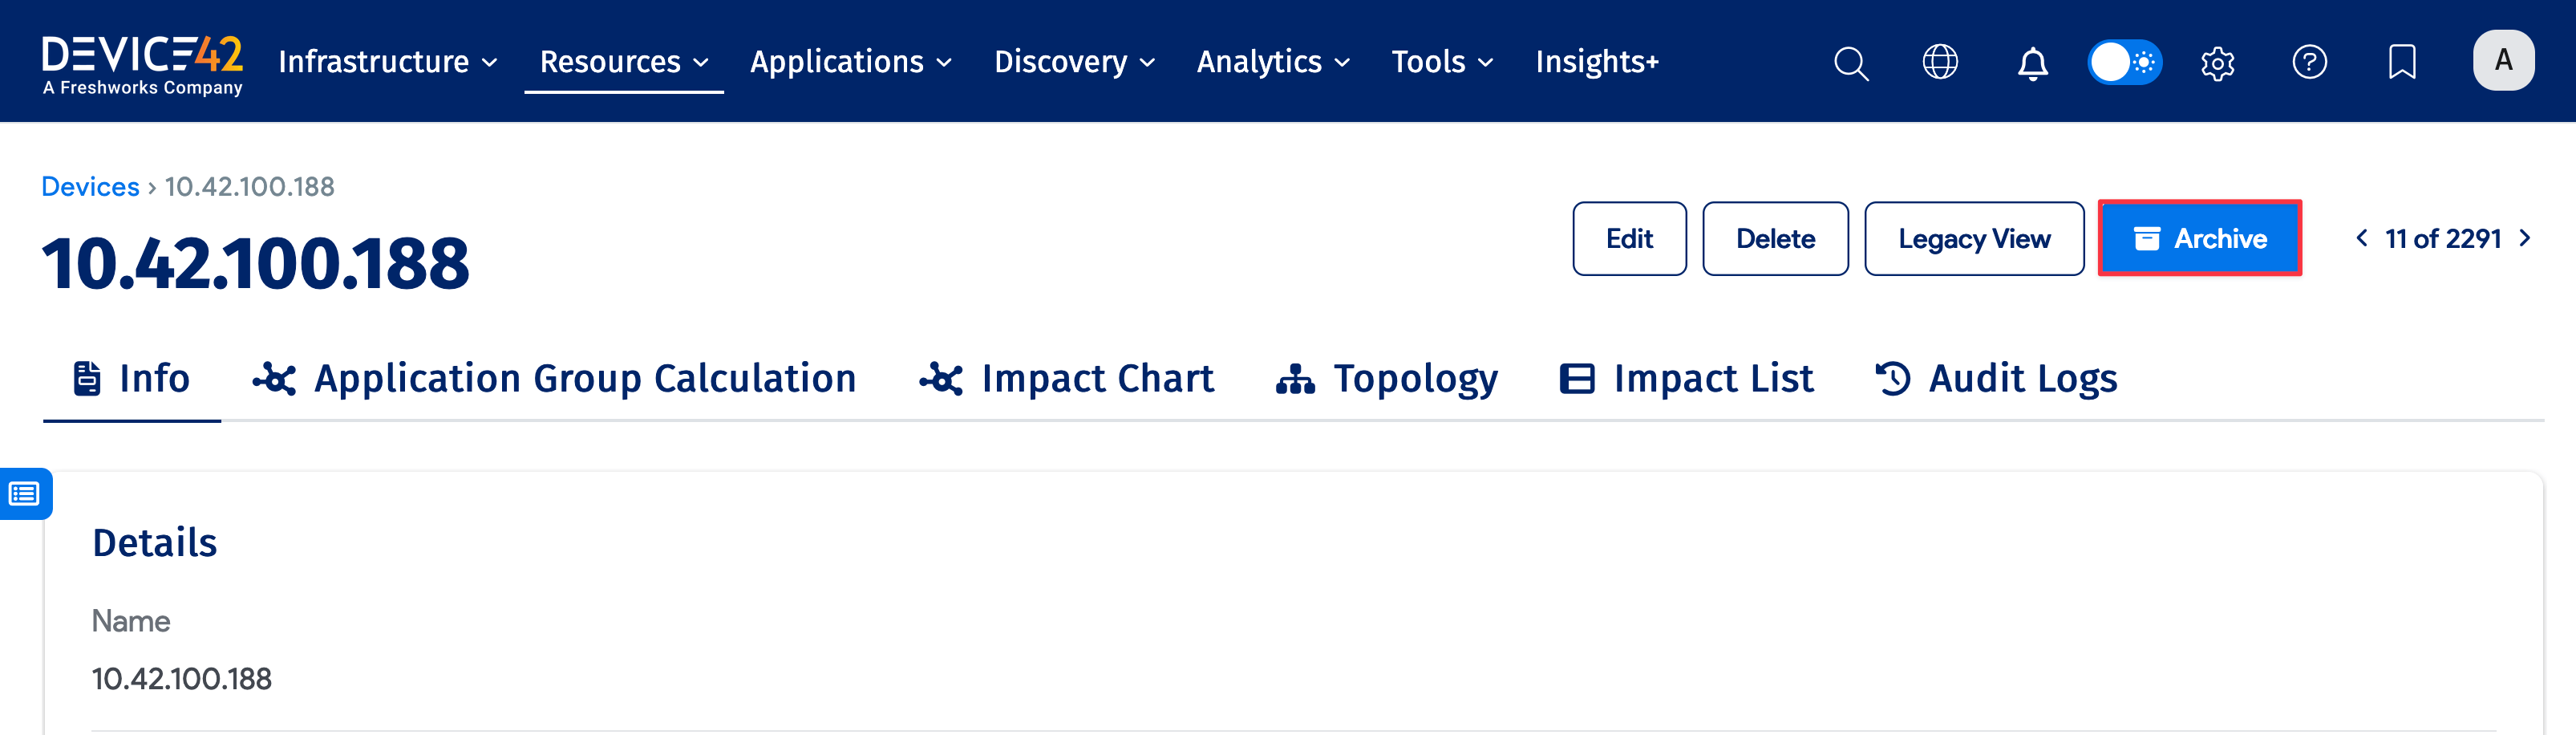The width and height of the screenshot is (2576, 735).
Task: Open the user avatar labeled A
Action: coord(2503,61)
